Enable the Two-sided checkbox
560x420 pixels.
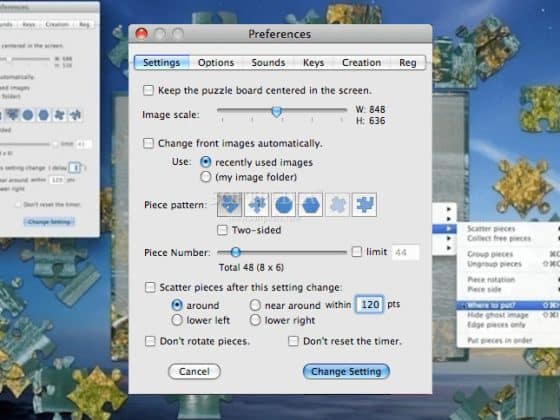[x=222, y=230]
